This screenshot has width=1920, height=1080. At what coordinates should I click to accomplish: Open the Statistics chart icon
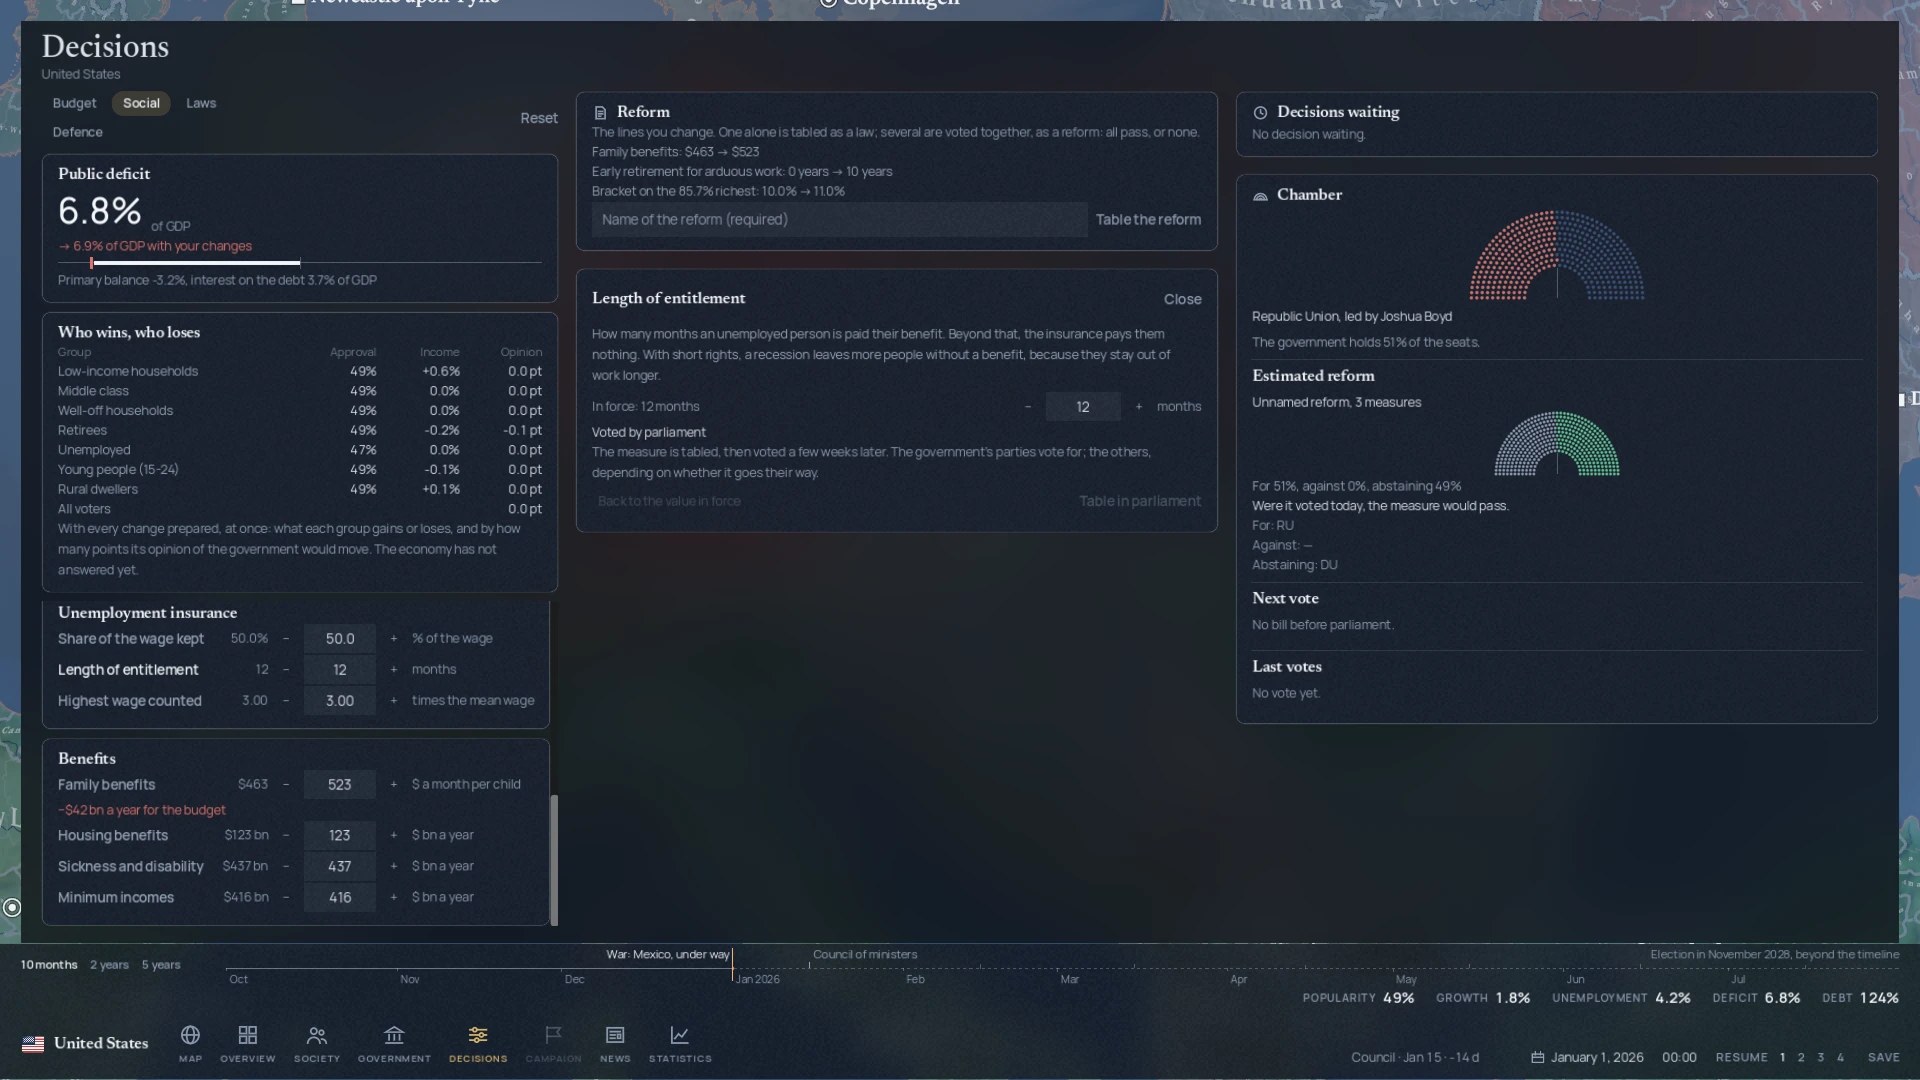[680, 1035]
